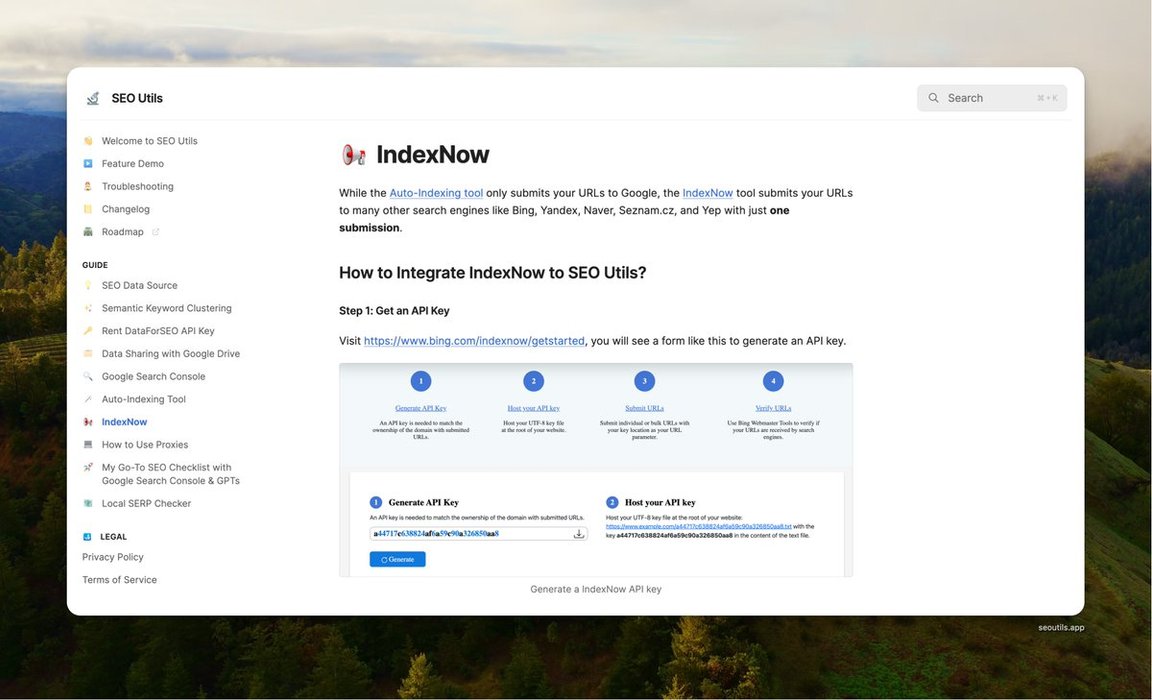Screen dimensions: 1152x700
Task: Select How to Use Proxies
Action: pyautogui.click(x=144, y=445)
